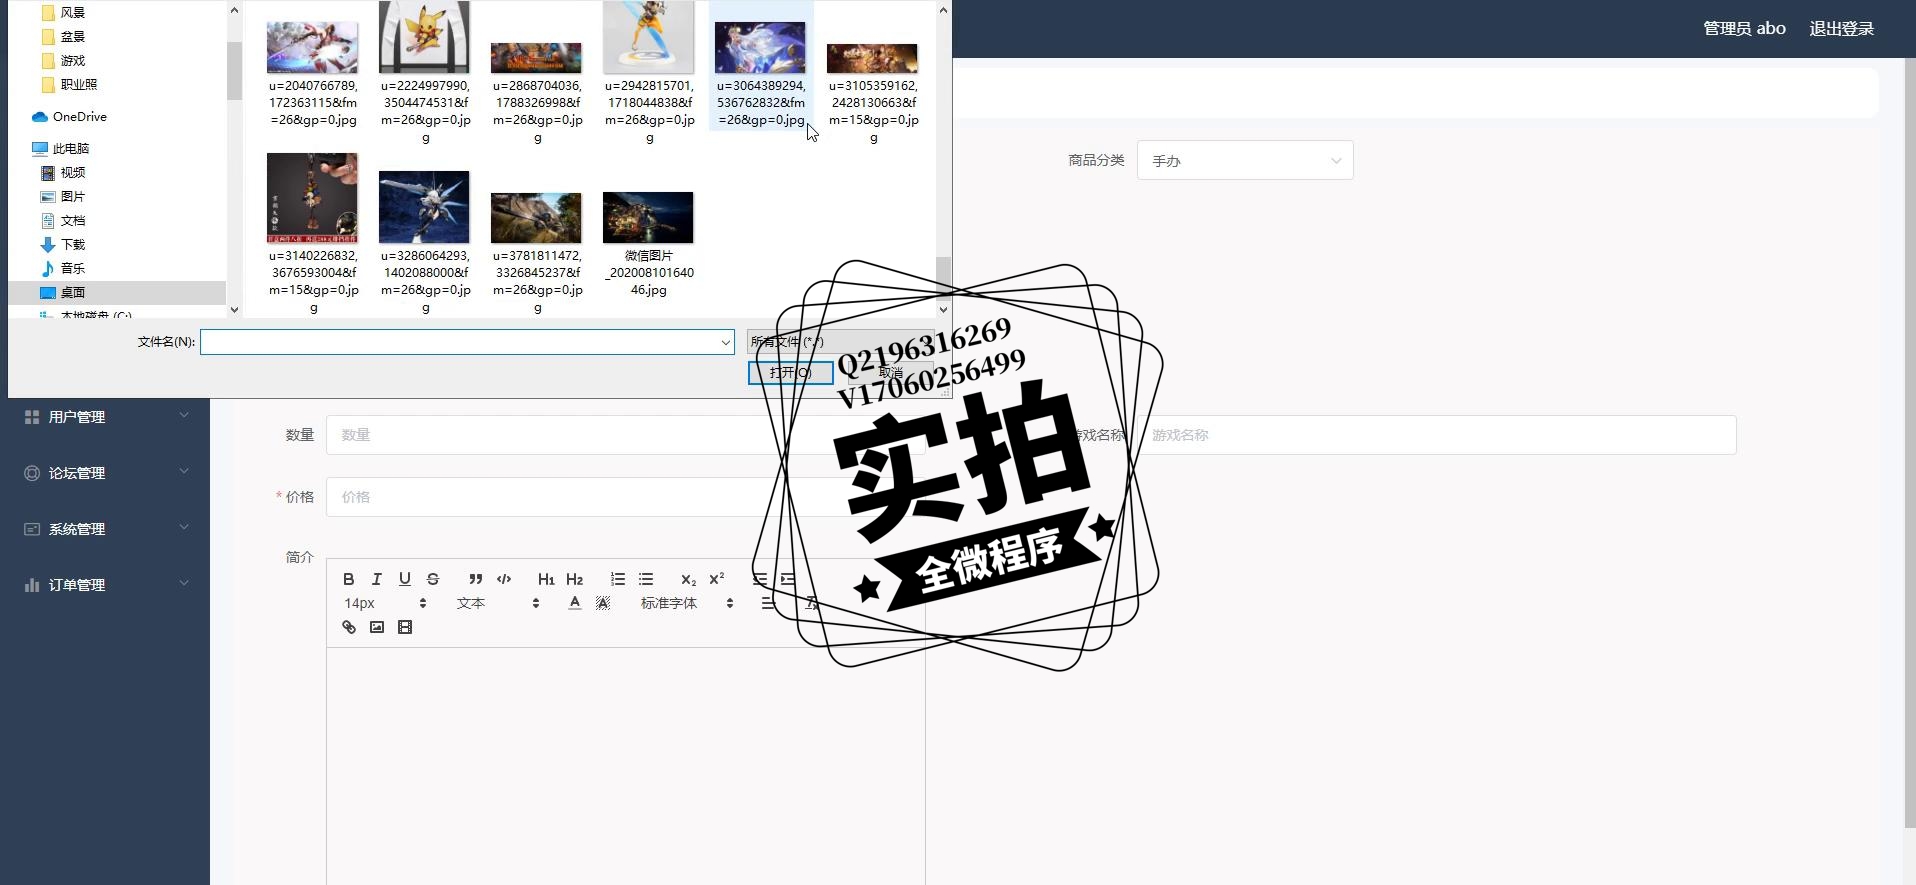This screenshot has height=885, width=1916.
Task: Select the u=2040766789 image thumbnail
Action: pyautogui.click(x=312, y=48)
